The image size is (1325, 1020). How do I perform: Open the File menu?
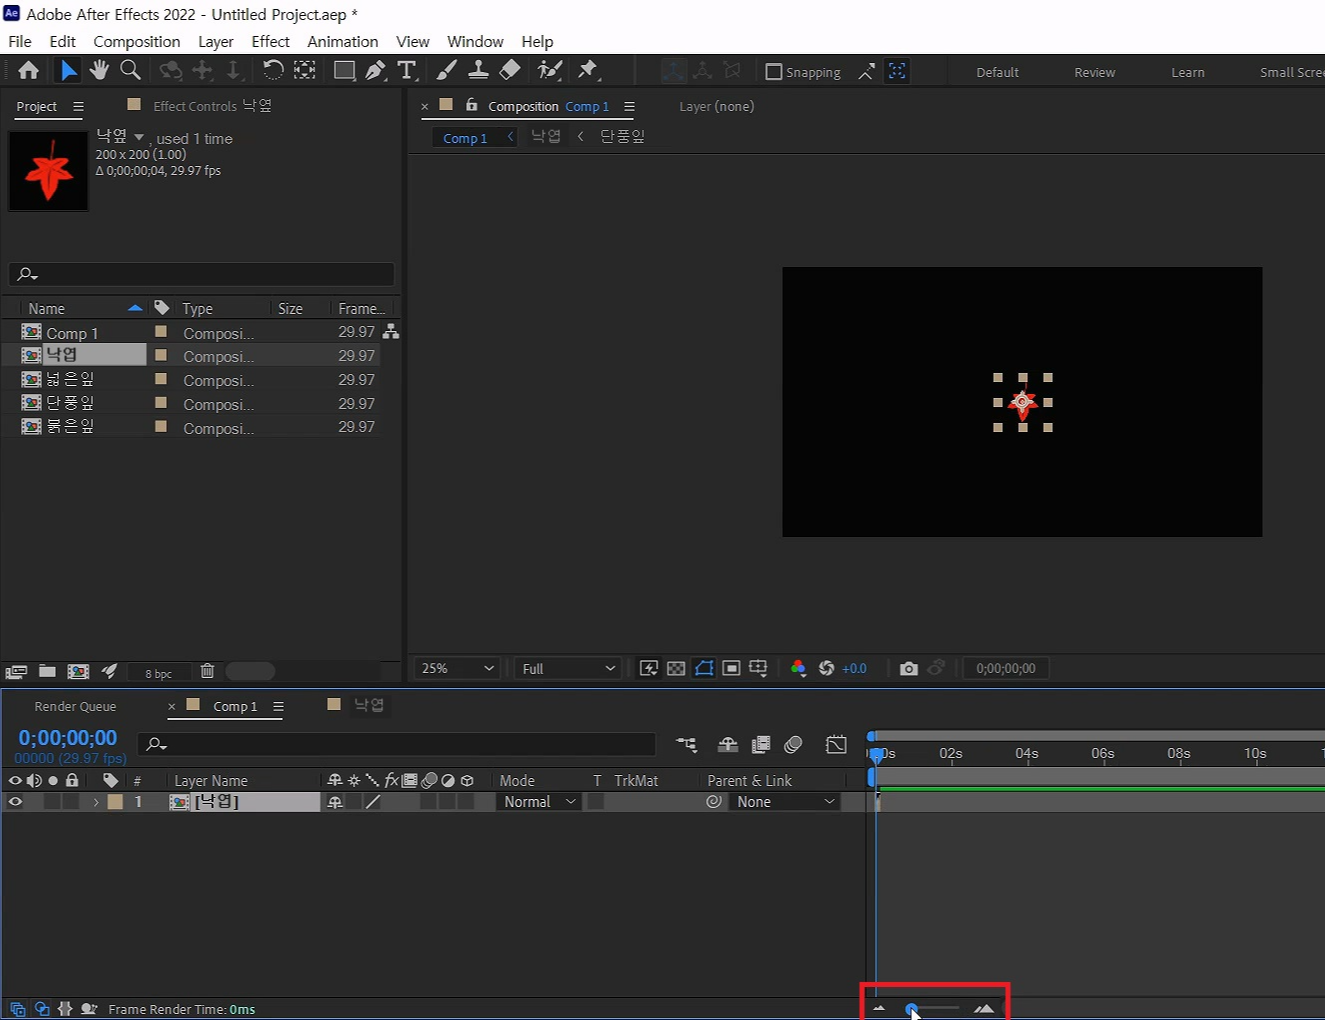pos(20,41)
